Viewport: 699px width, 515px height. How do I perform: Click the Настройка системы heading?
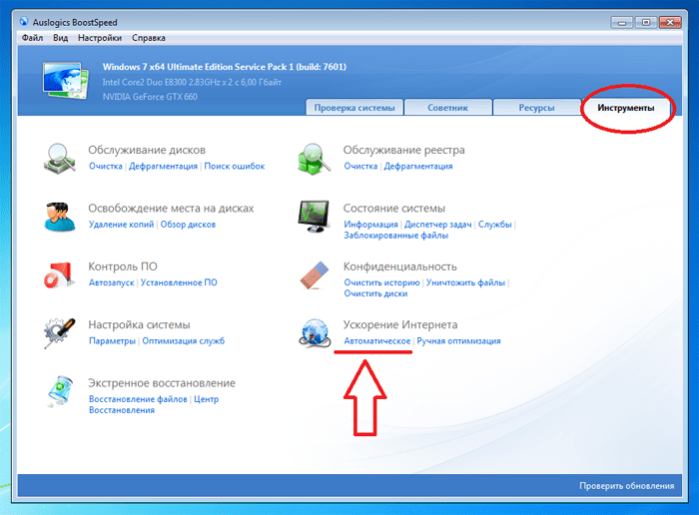[139, 325]
